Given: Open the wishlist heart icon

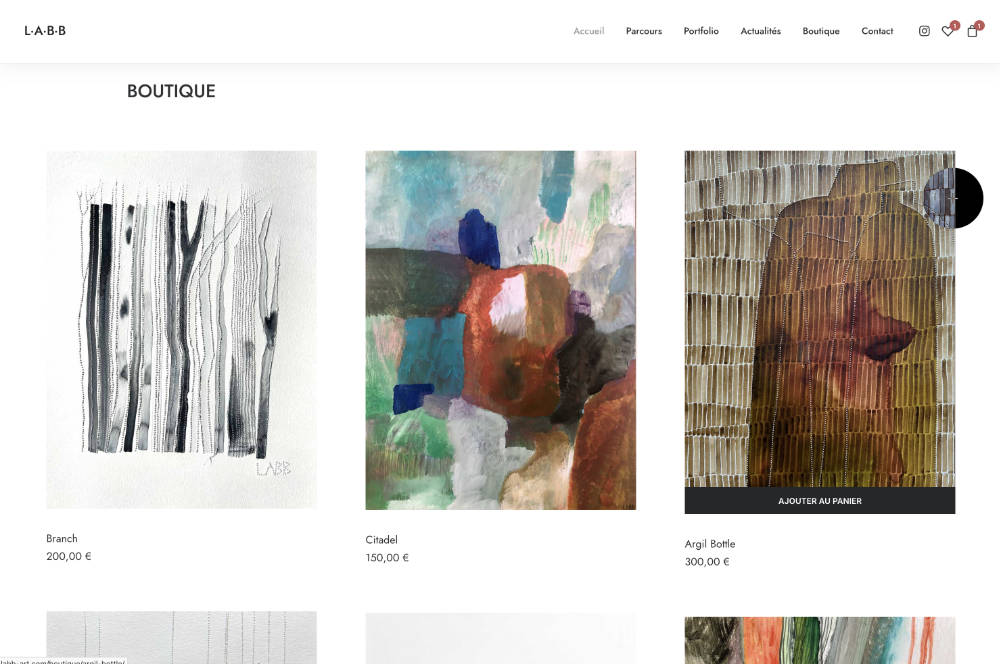Looking at the screenshot, I should pos(948,31).
